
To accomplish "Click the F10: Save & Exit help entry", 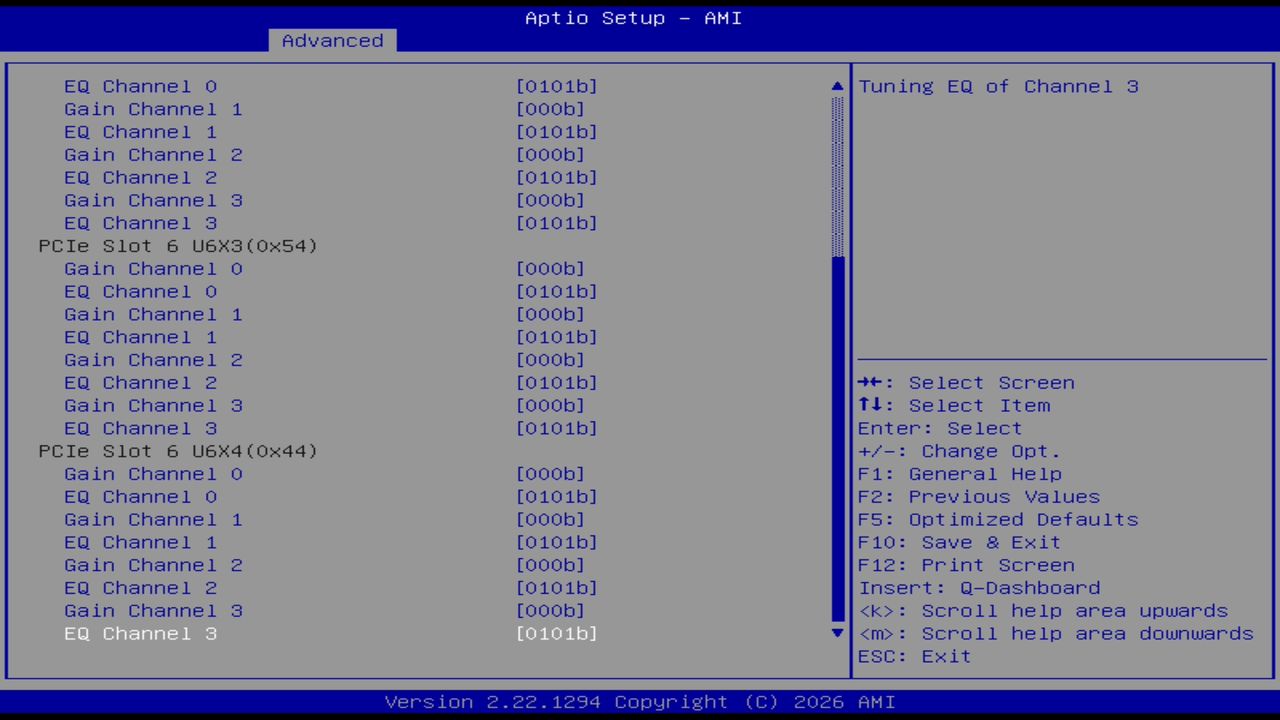I will tap(959, 542).
